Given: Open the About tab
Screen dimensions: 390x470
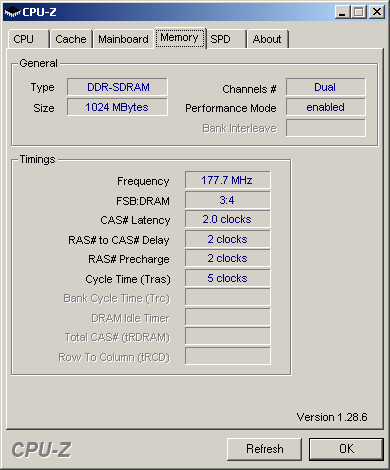Looking at the screenshot, I should coord(267,39).
